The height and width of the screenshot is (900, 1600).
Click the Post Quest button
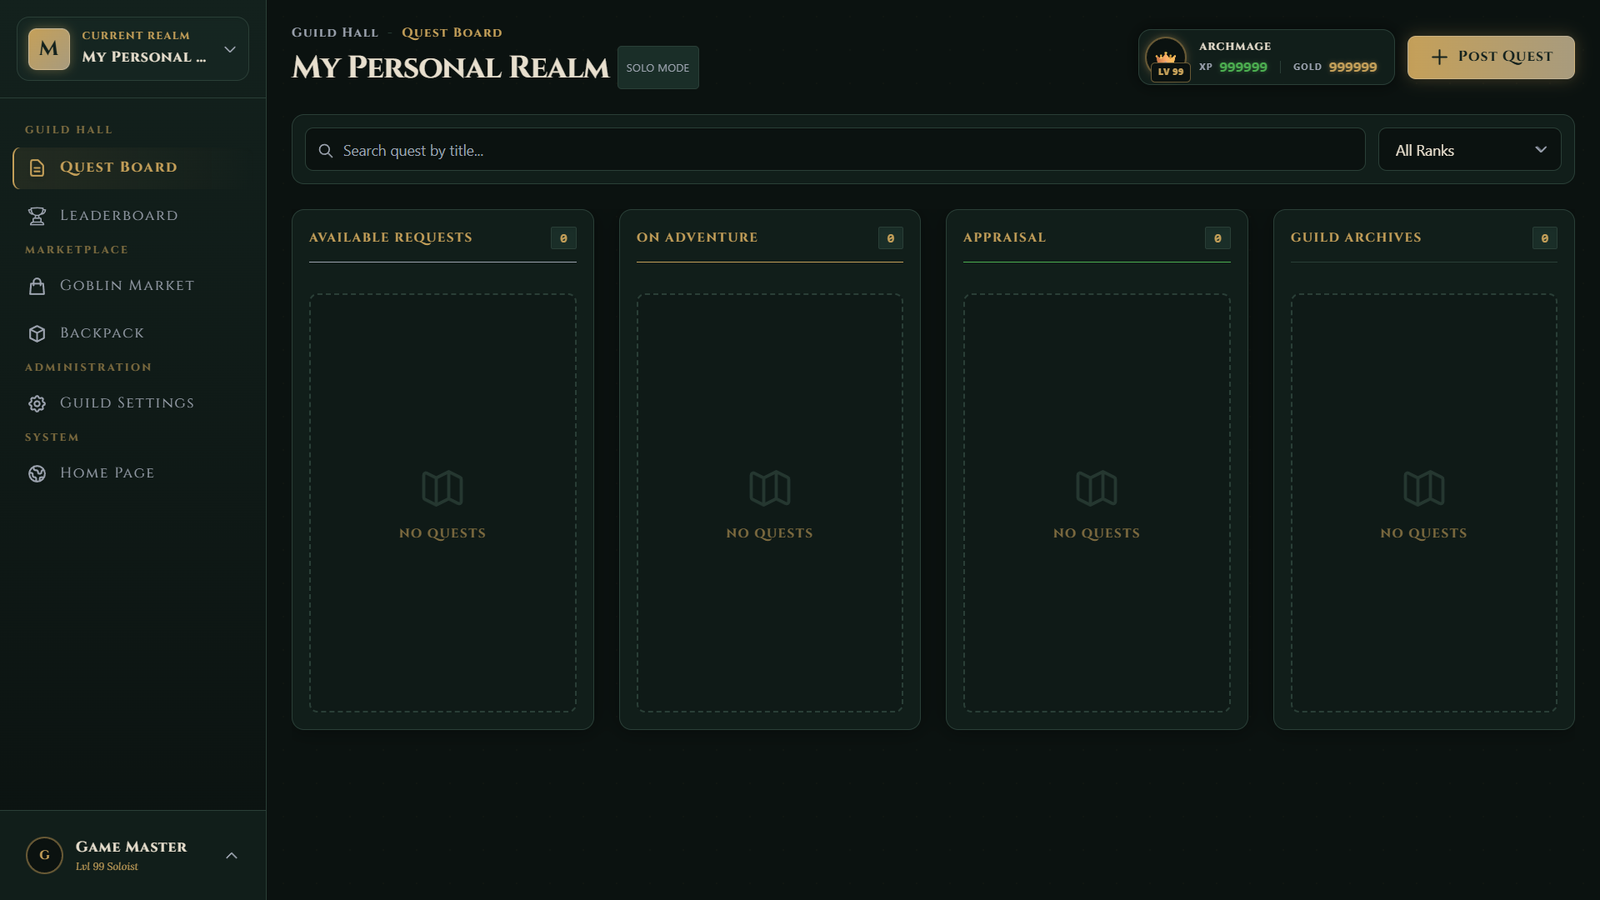tap(1490, 57)
